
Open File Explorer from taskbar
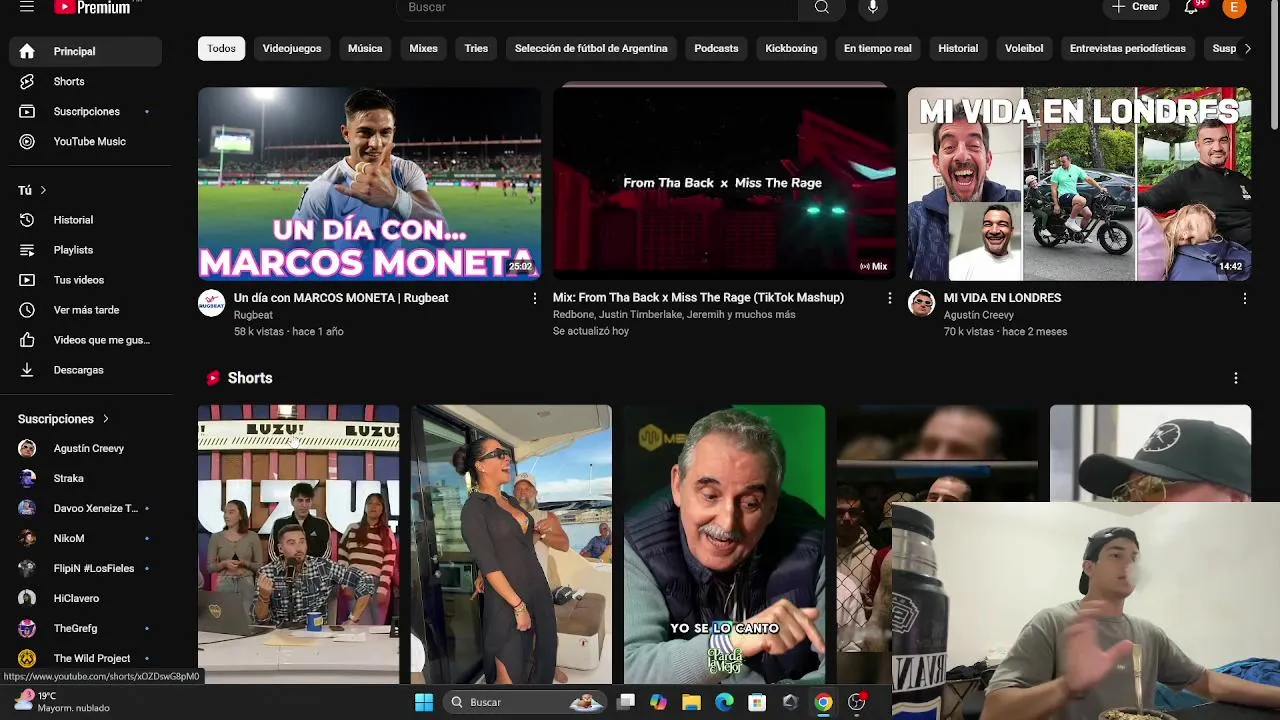691,702
